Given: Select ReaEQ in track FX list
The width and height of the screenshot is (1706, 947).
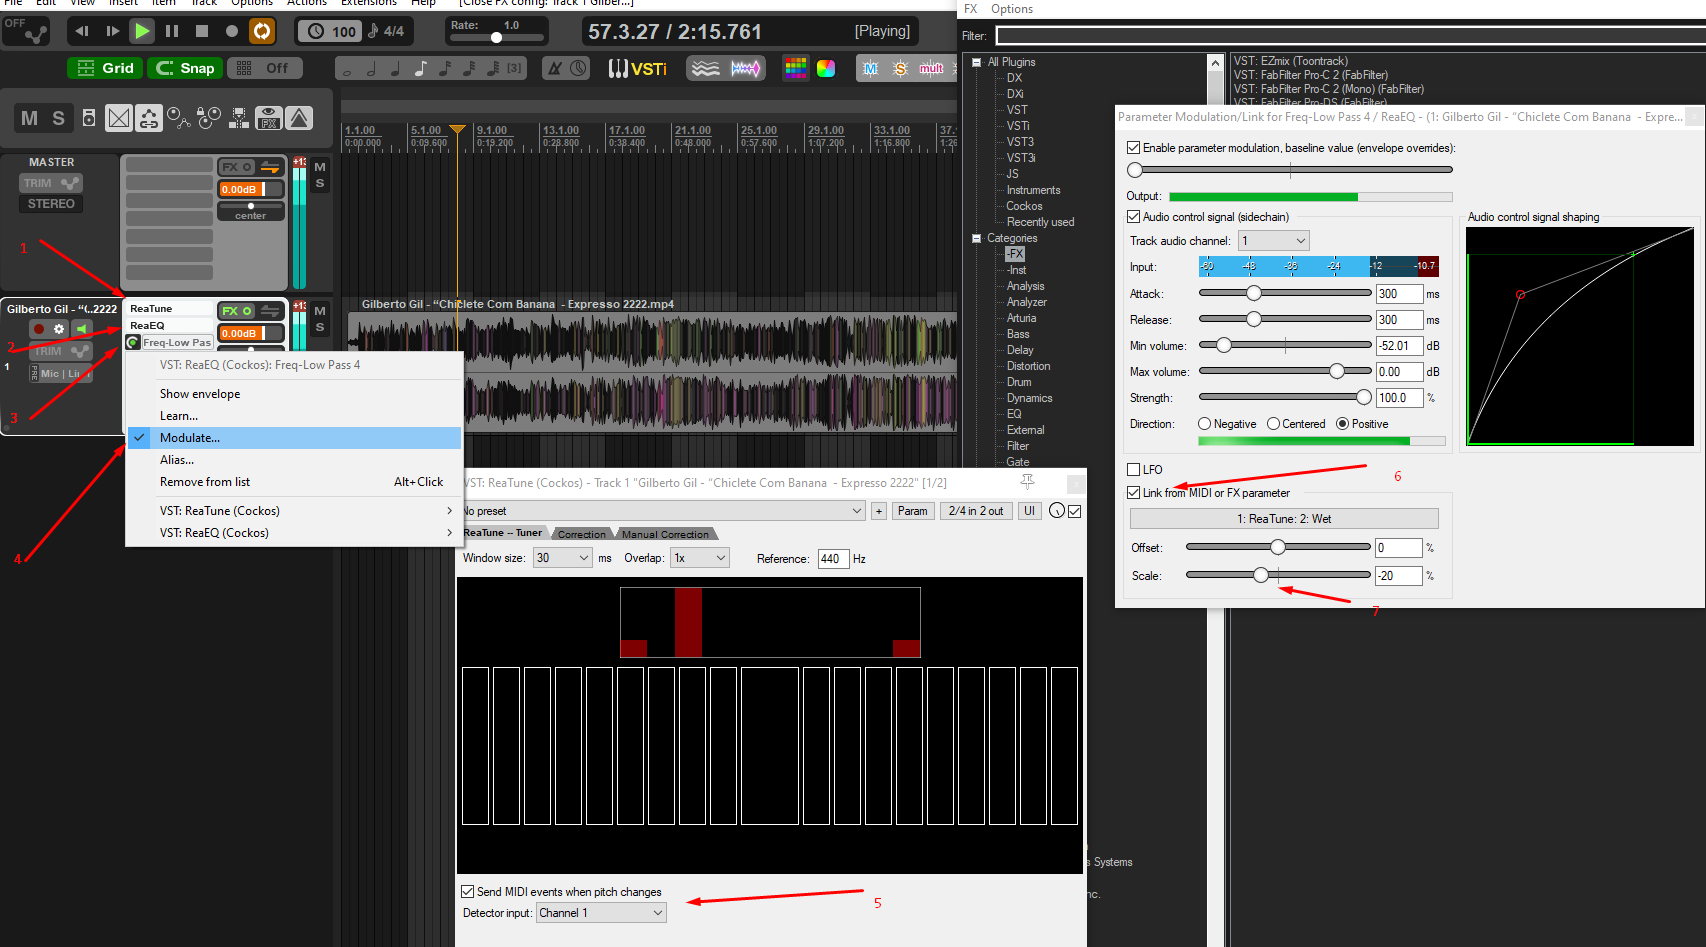Looking at the screenshot, I should (169, 326).
